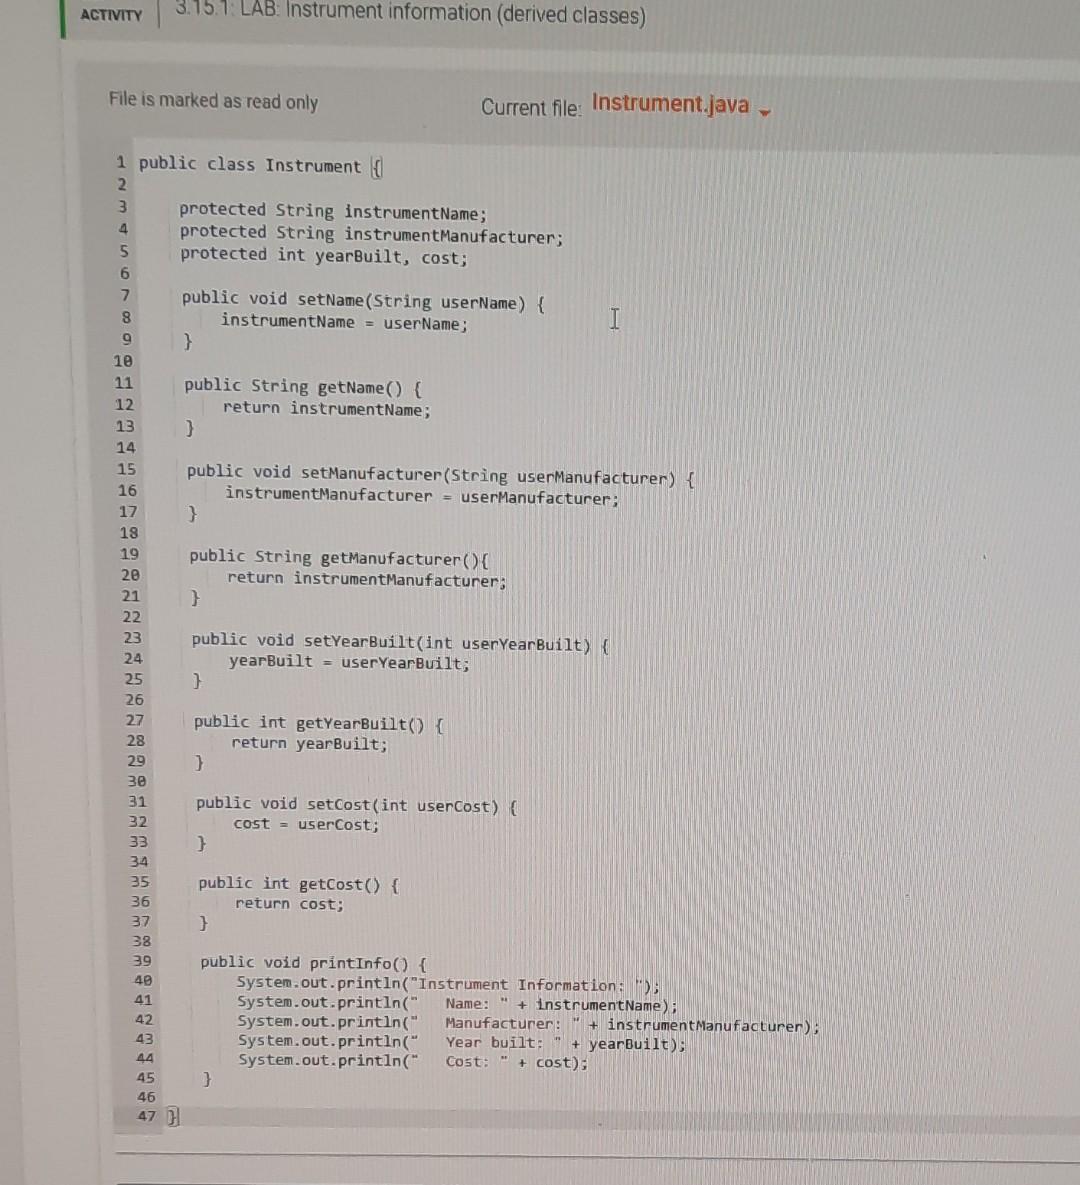Expand the current file selector arrow
This screenshot has height=1185, width=1080.
[763, 112]
